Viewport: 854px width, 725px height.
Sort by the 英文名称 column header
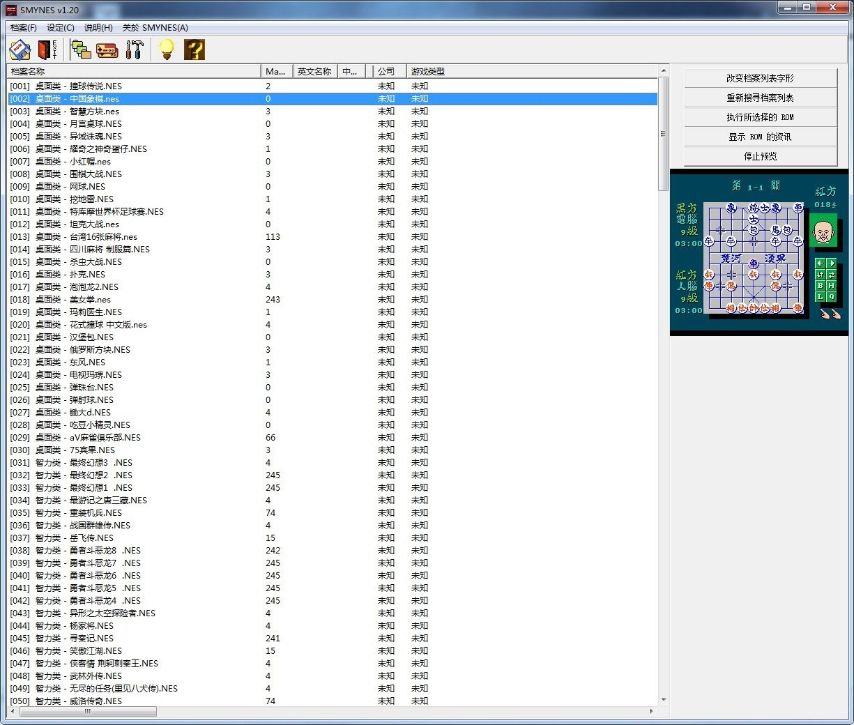[315, 71]
